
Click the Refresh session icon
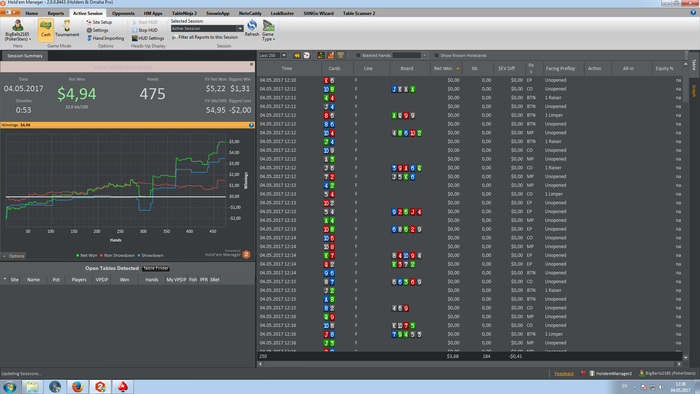252,28
